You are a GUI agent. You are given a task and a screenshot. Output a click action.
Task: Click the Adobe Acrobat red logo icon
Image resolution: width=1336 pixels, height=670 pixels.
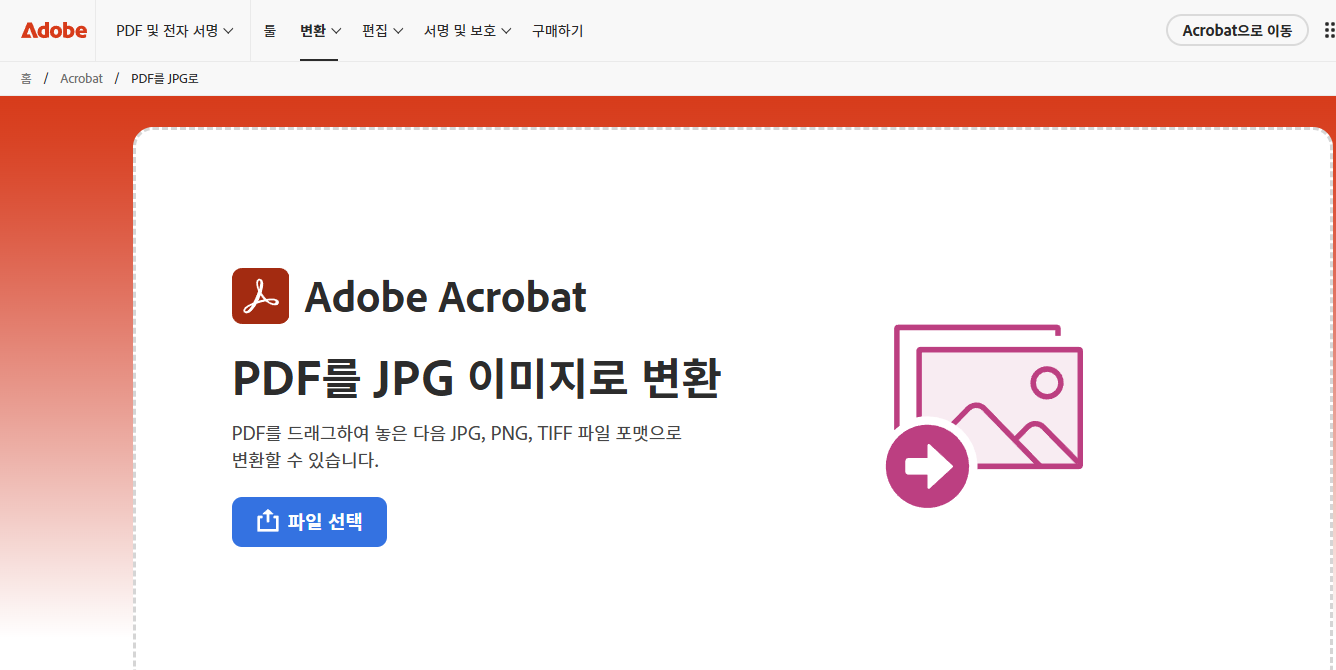260,296
